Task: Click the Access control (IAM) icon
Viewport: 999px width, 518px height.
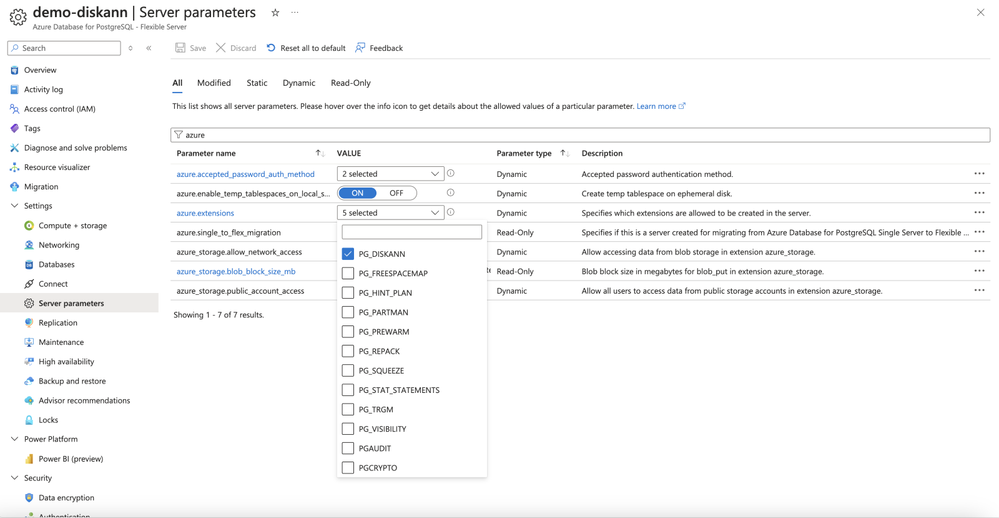Action: point(15,109)
